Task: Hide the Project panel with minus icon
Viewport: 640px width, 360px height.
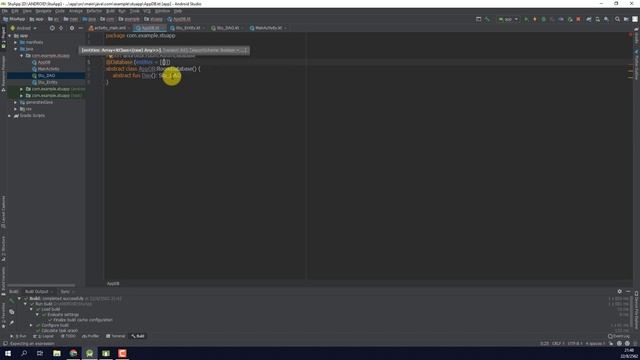Action: 81,28
